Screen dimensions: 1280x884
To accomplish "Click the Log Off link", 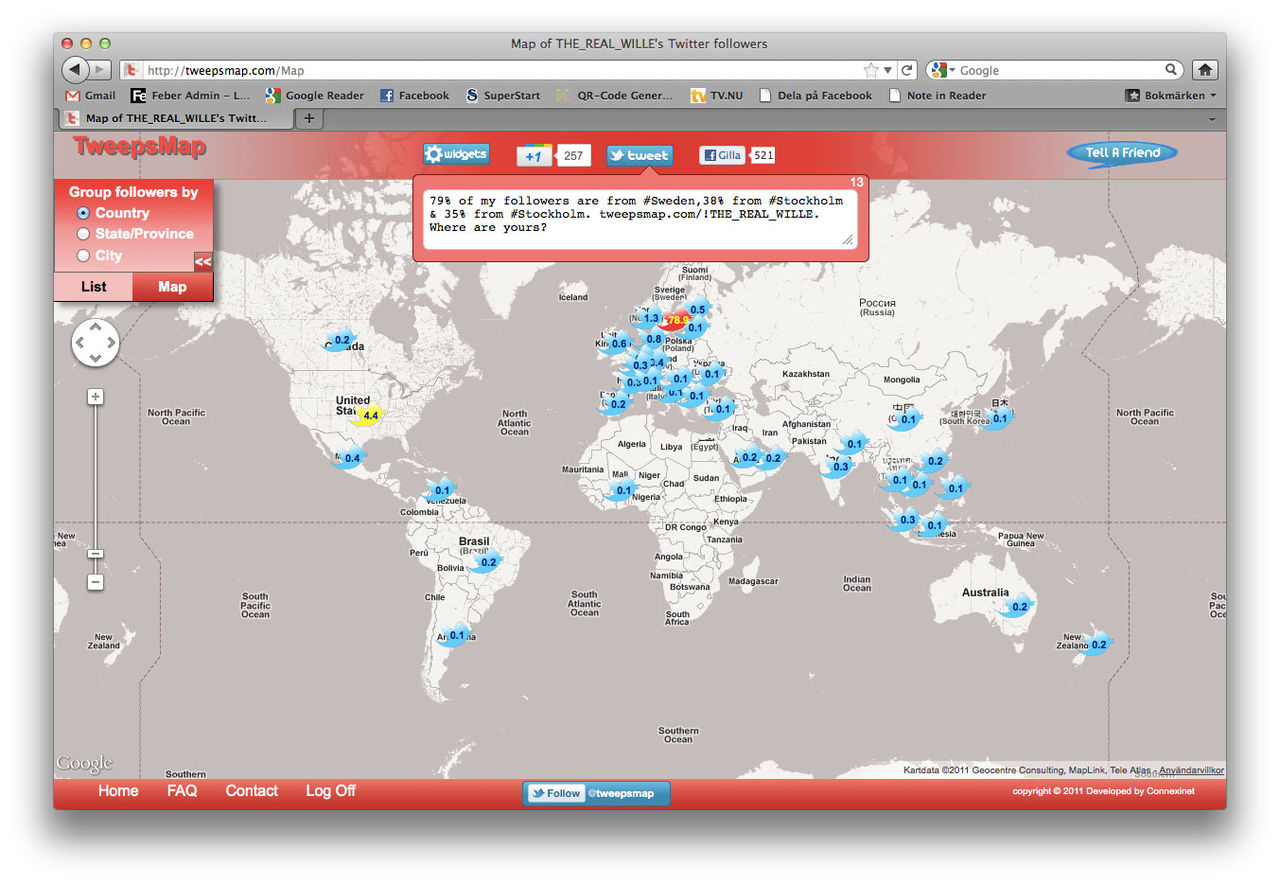I will [330, 790].
